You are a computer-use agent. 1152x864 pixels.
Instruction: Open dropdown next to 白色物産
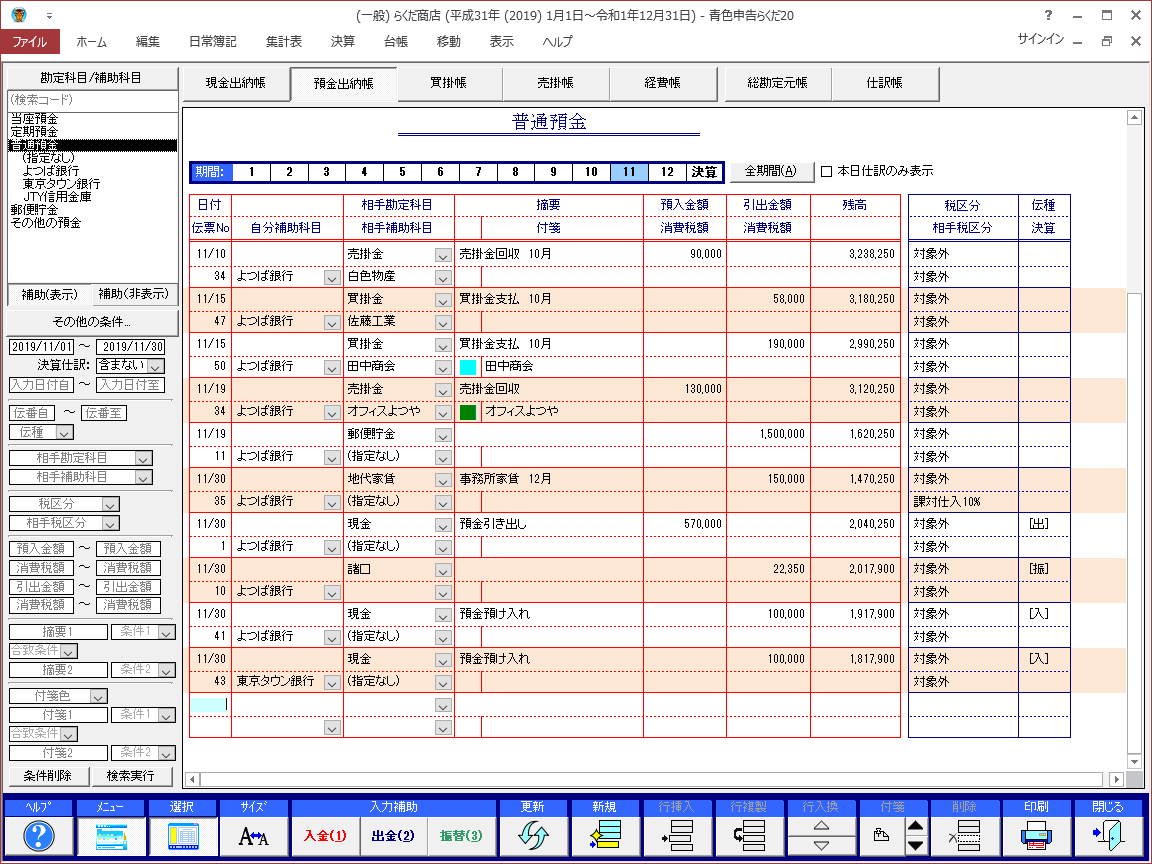click(x=443, y=278)
